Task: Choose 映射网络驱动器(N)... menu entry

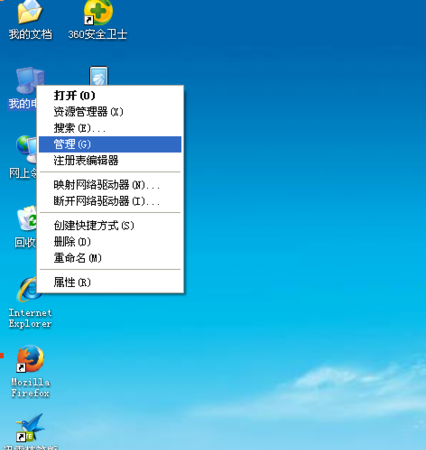Action: coord(110,185)
